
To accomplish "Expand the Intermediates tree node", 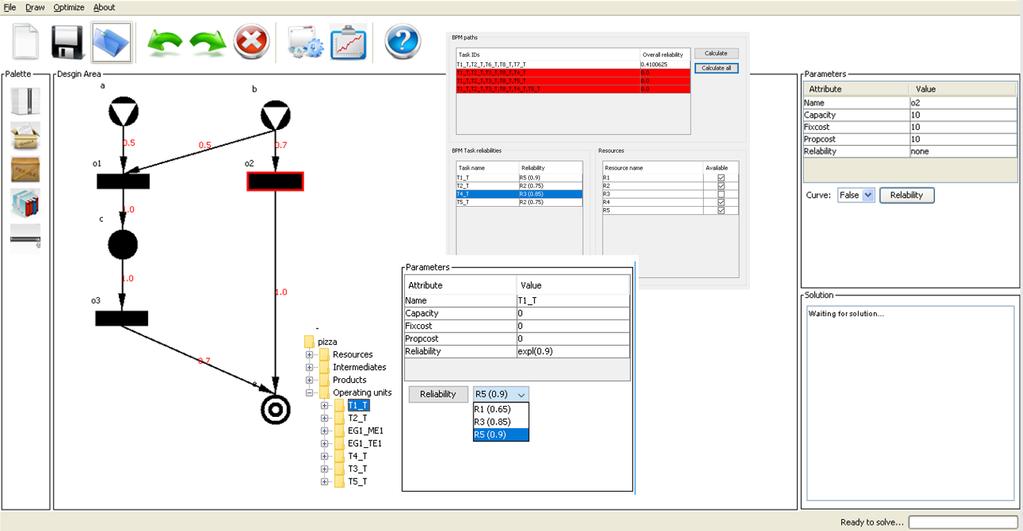I will 309,367.
